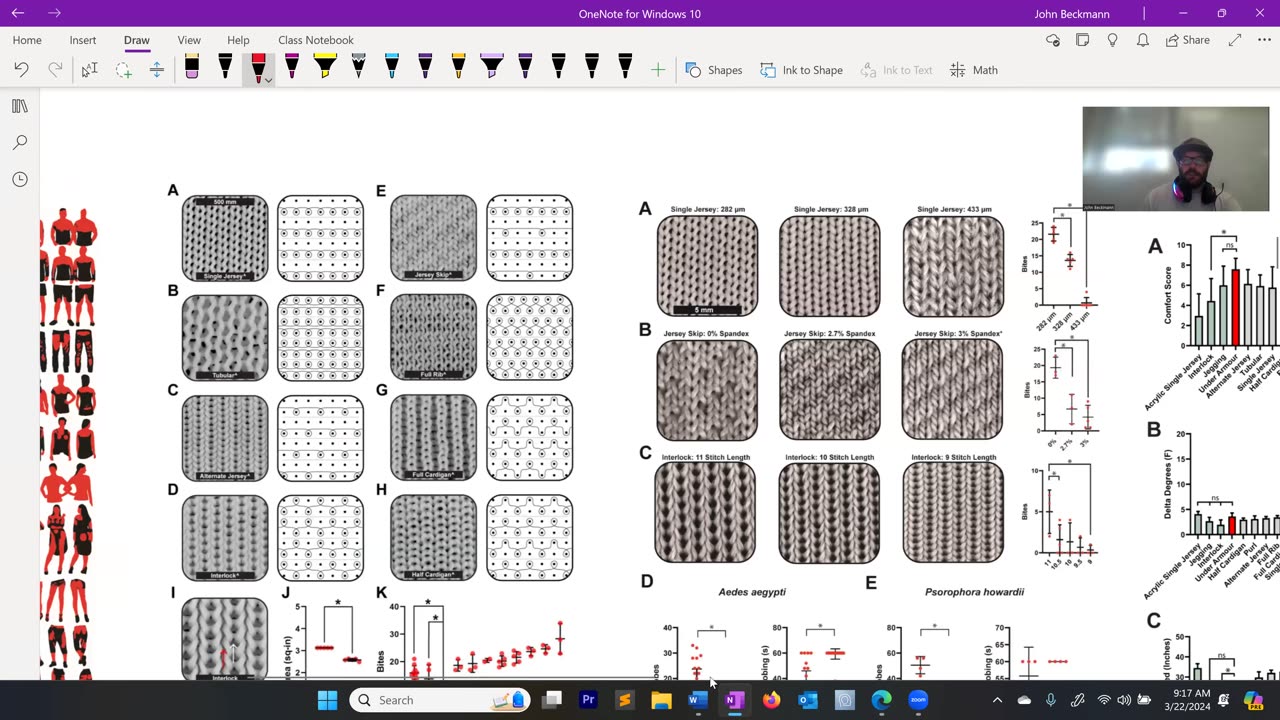Image resolution: width=1280 pixels, height=720 pixels.
Task: Open the feed sticky notes icon
Action: (1083, 40)
